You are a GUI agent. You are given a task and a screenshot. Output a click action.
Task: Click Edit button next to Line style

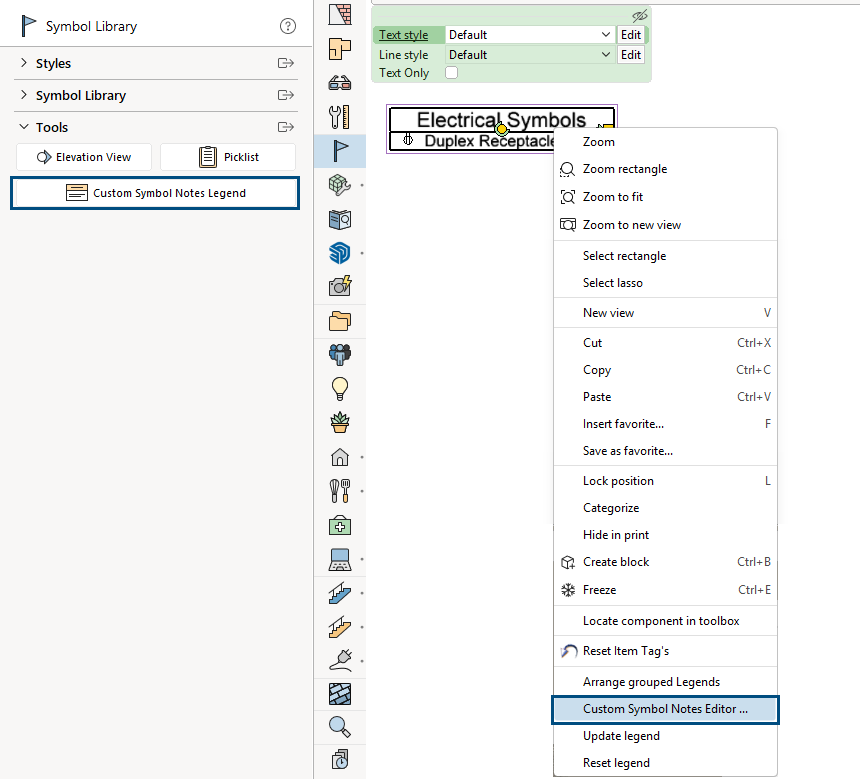click(x=631, y=55)
